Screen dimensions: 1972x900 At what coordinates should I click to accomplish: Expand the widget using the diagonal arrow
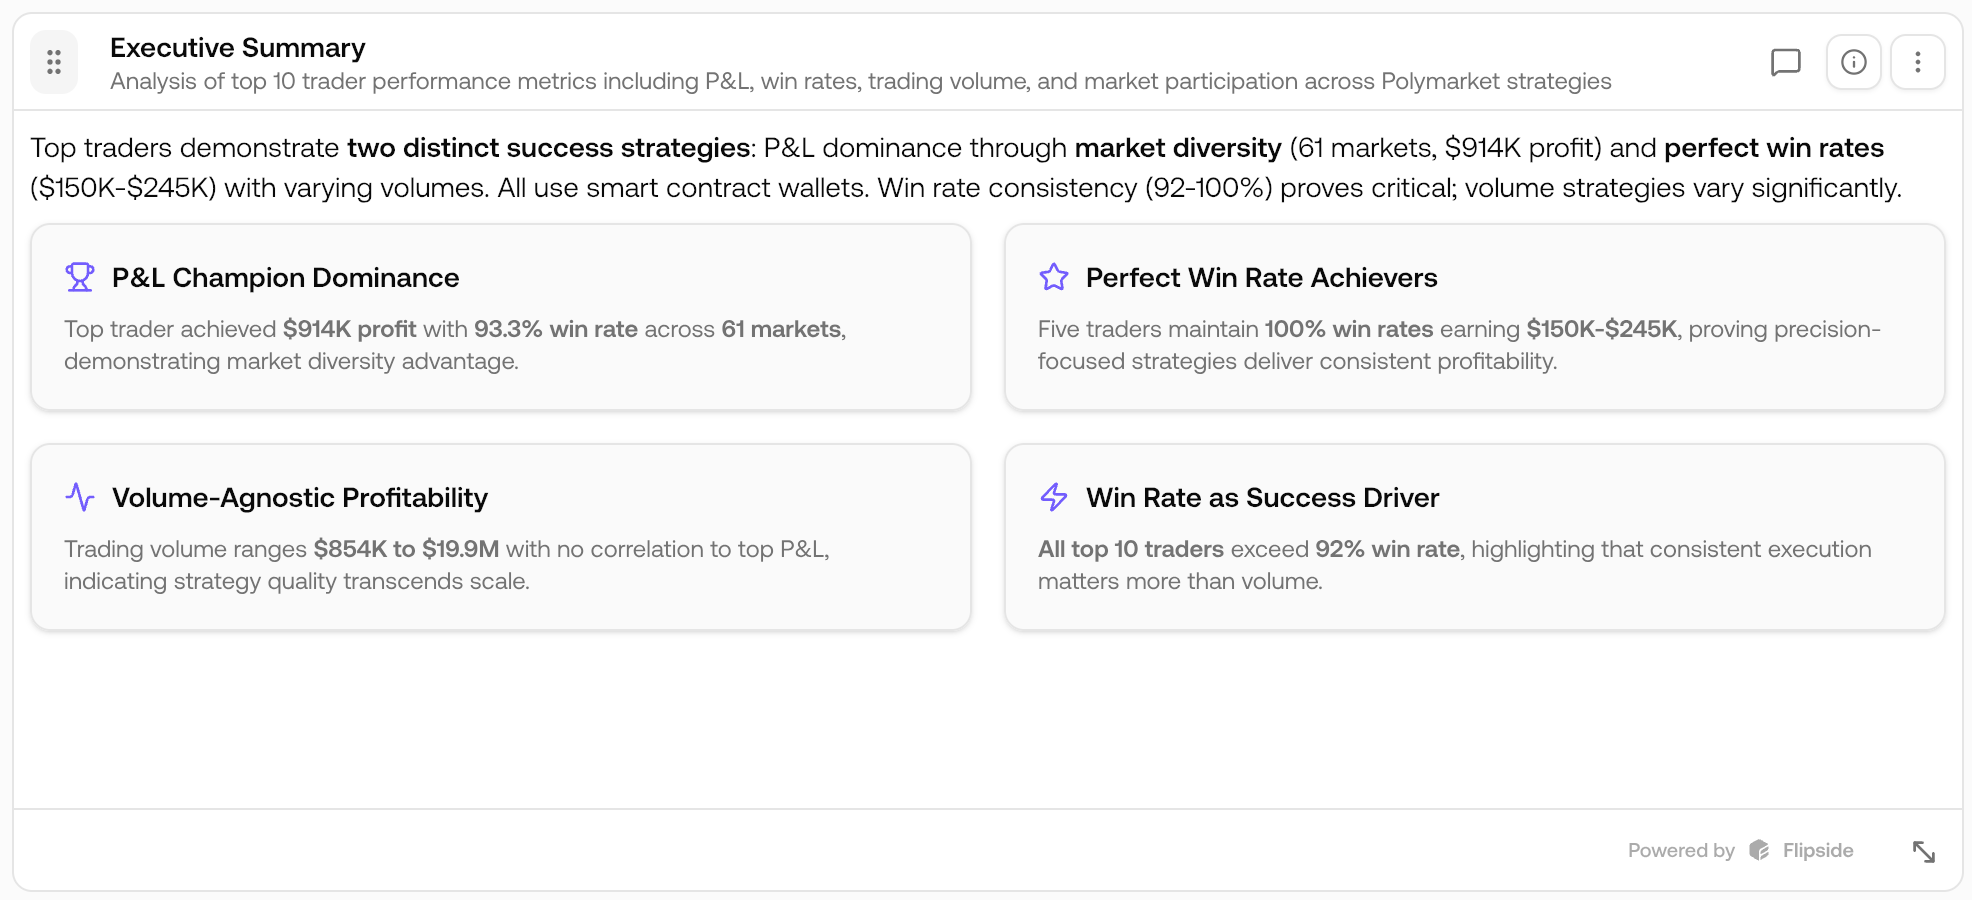pyautogui.click(x=1926, y=852)
